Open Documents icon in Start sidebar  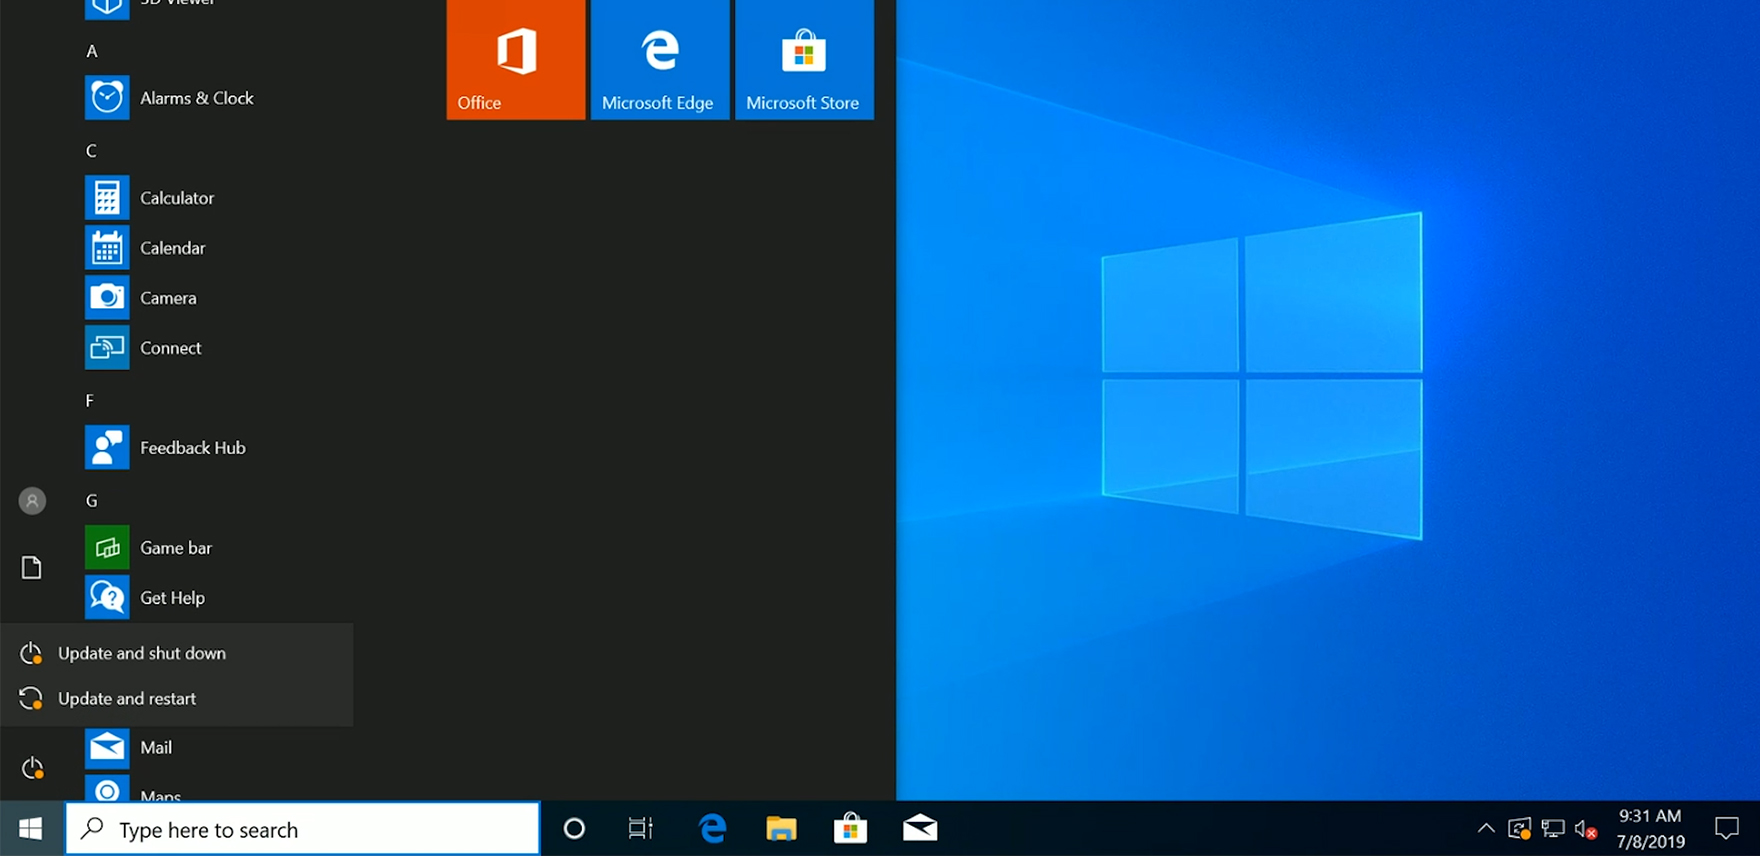[x=32, y=567]
